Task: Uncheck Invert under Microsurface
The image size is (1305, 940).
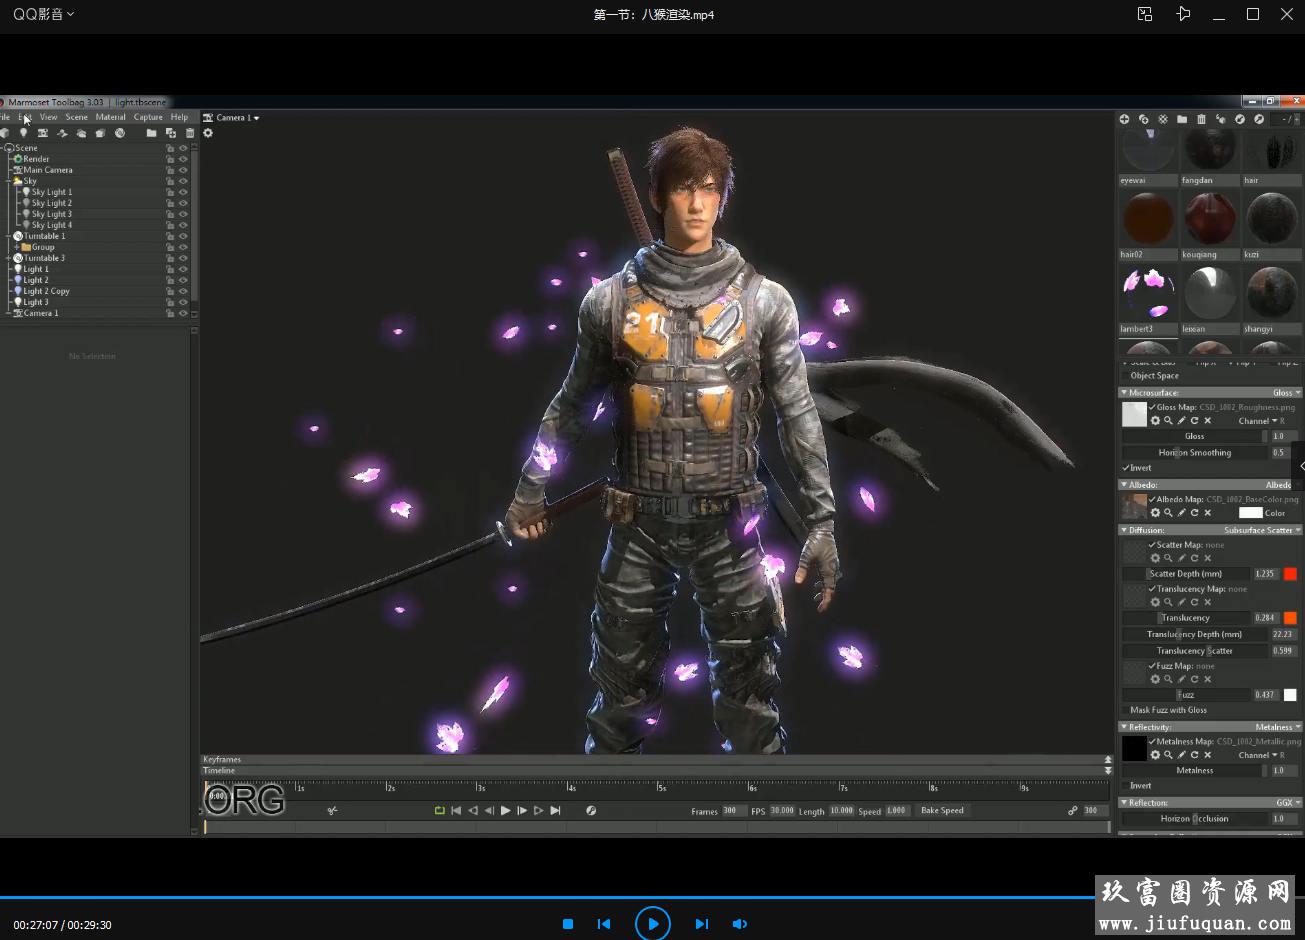Action: click(1125, 468)
